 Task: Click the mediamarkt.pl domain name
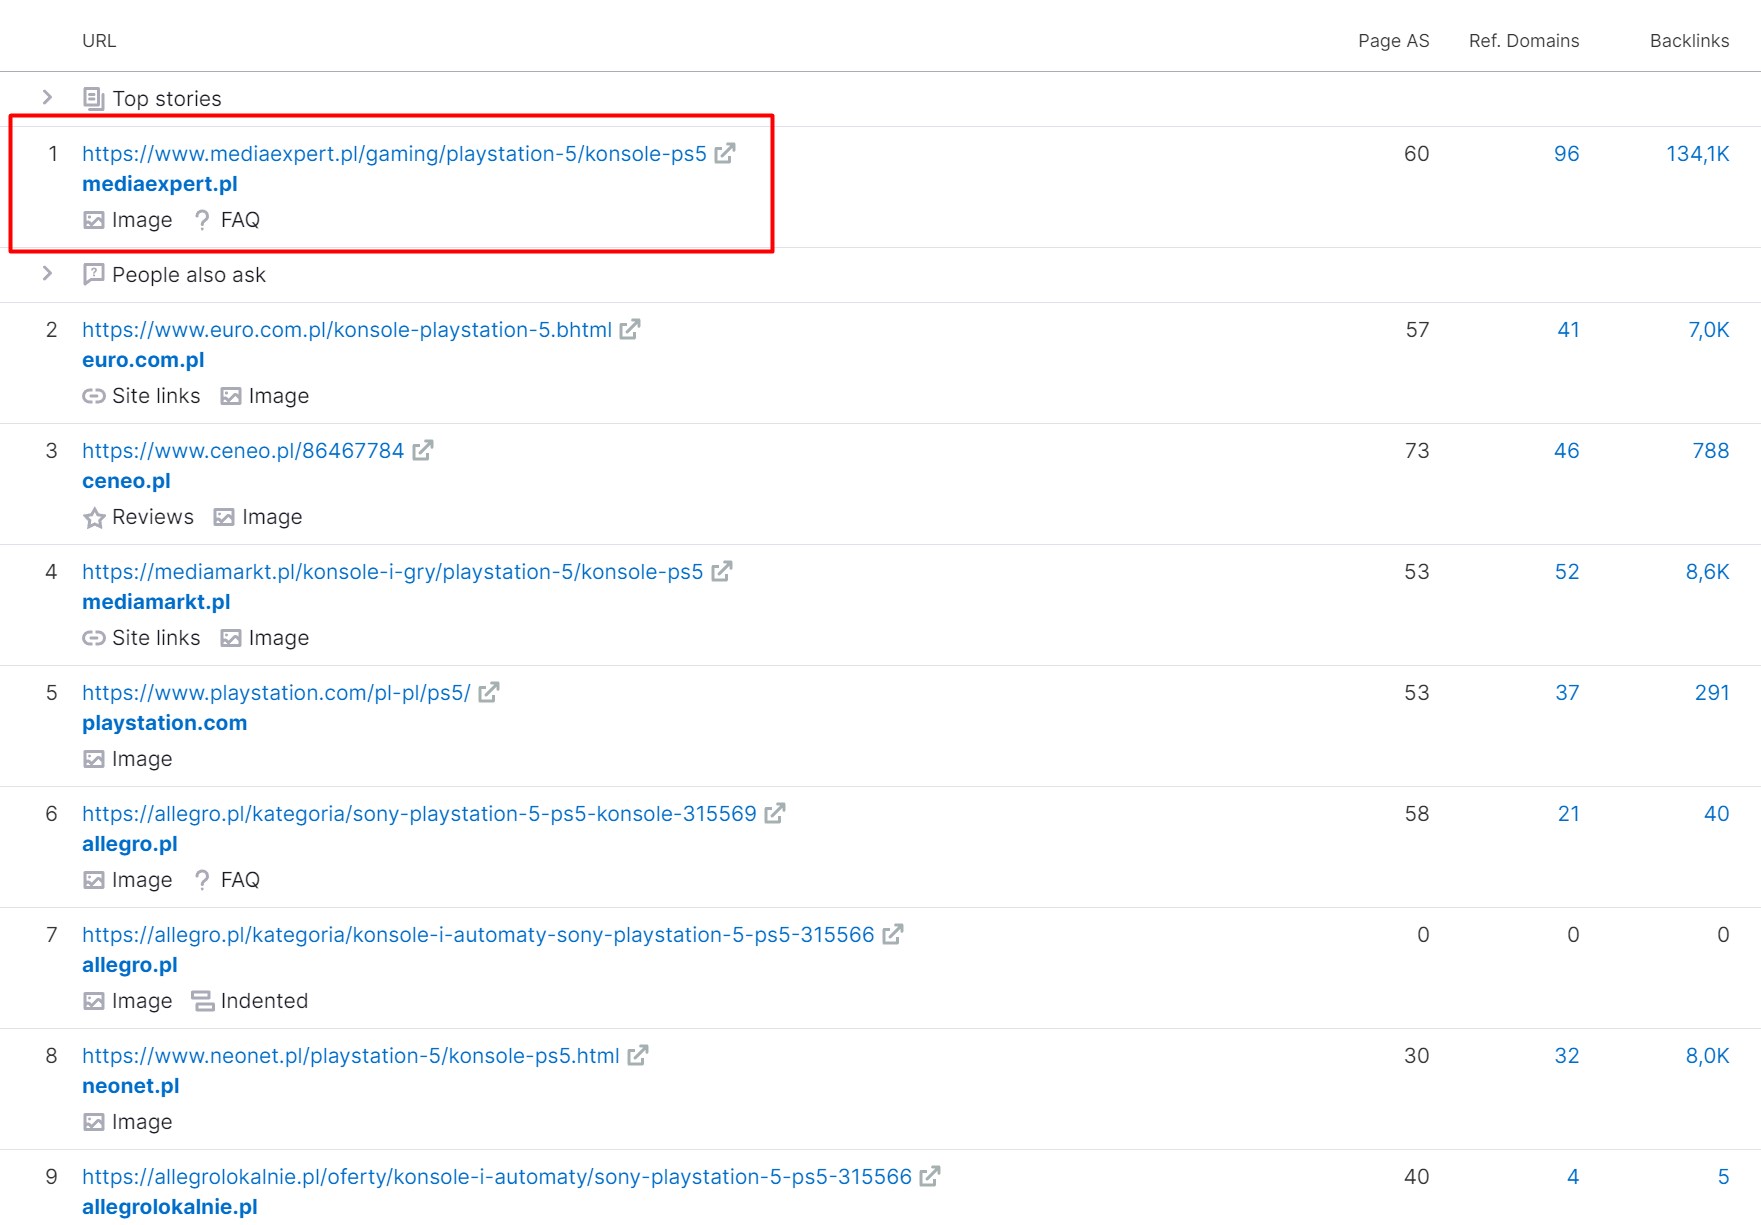(x=156, y=602)
